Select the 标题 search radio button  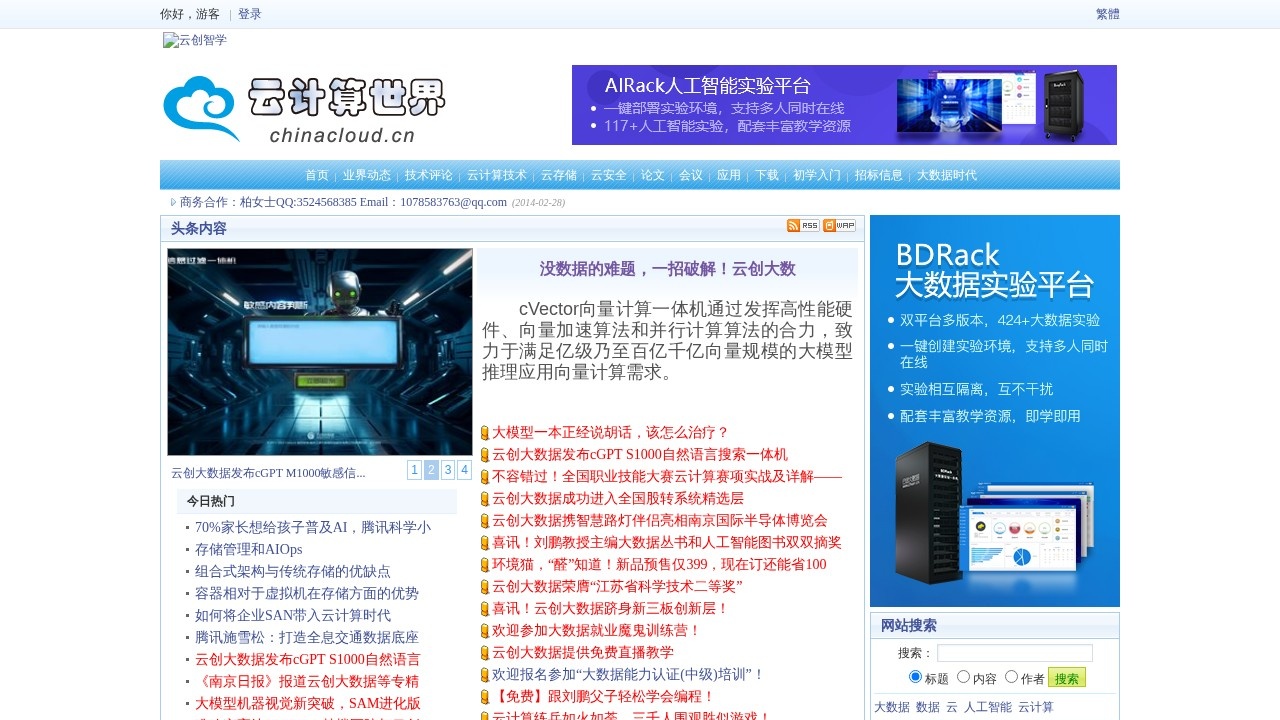coord(915,676)
